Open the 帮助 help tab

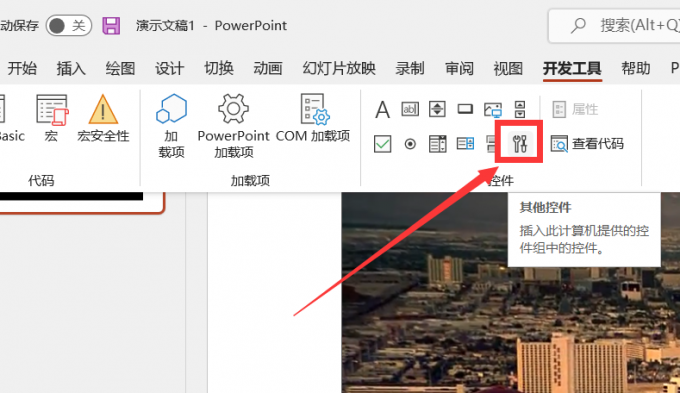click(x=636, y=68)
